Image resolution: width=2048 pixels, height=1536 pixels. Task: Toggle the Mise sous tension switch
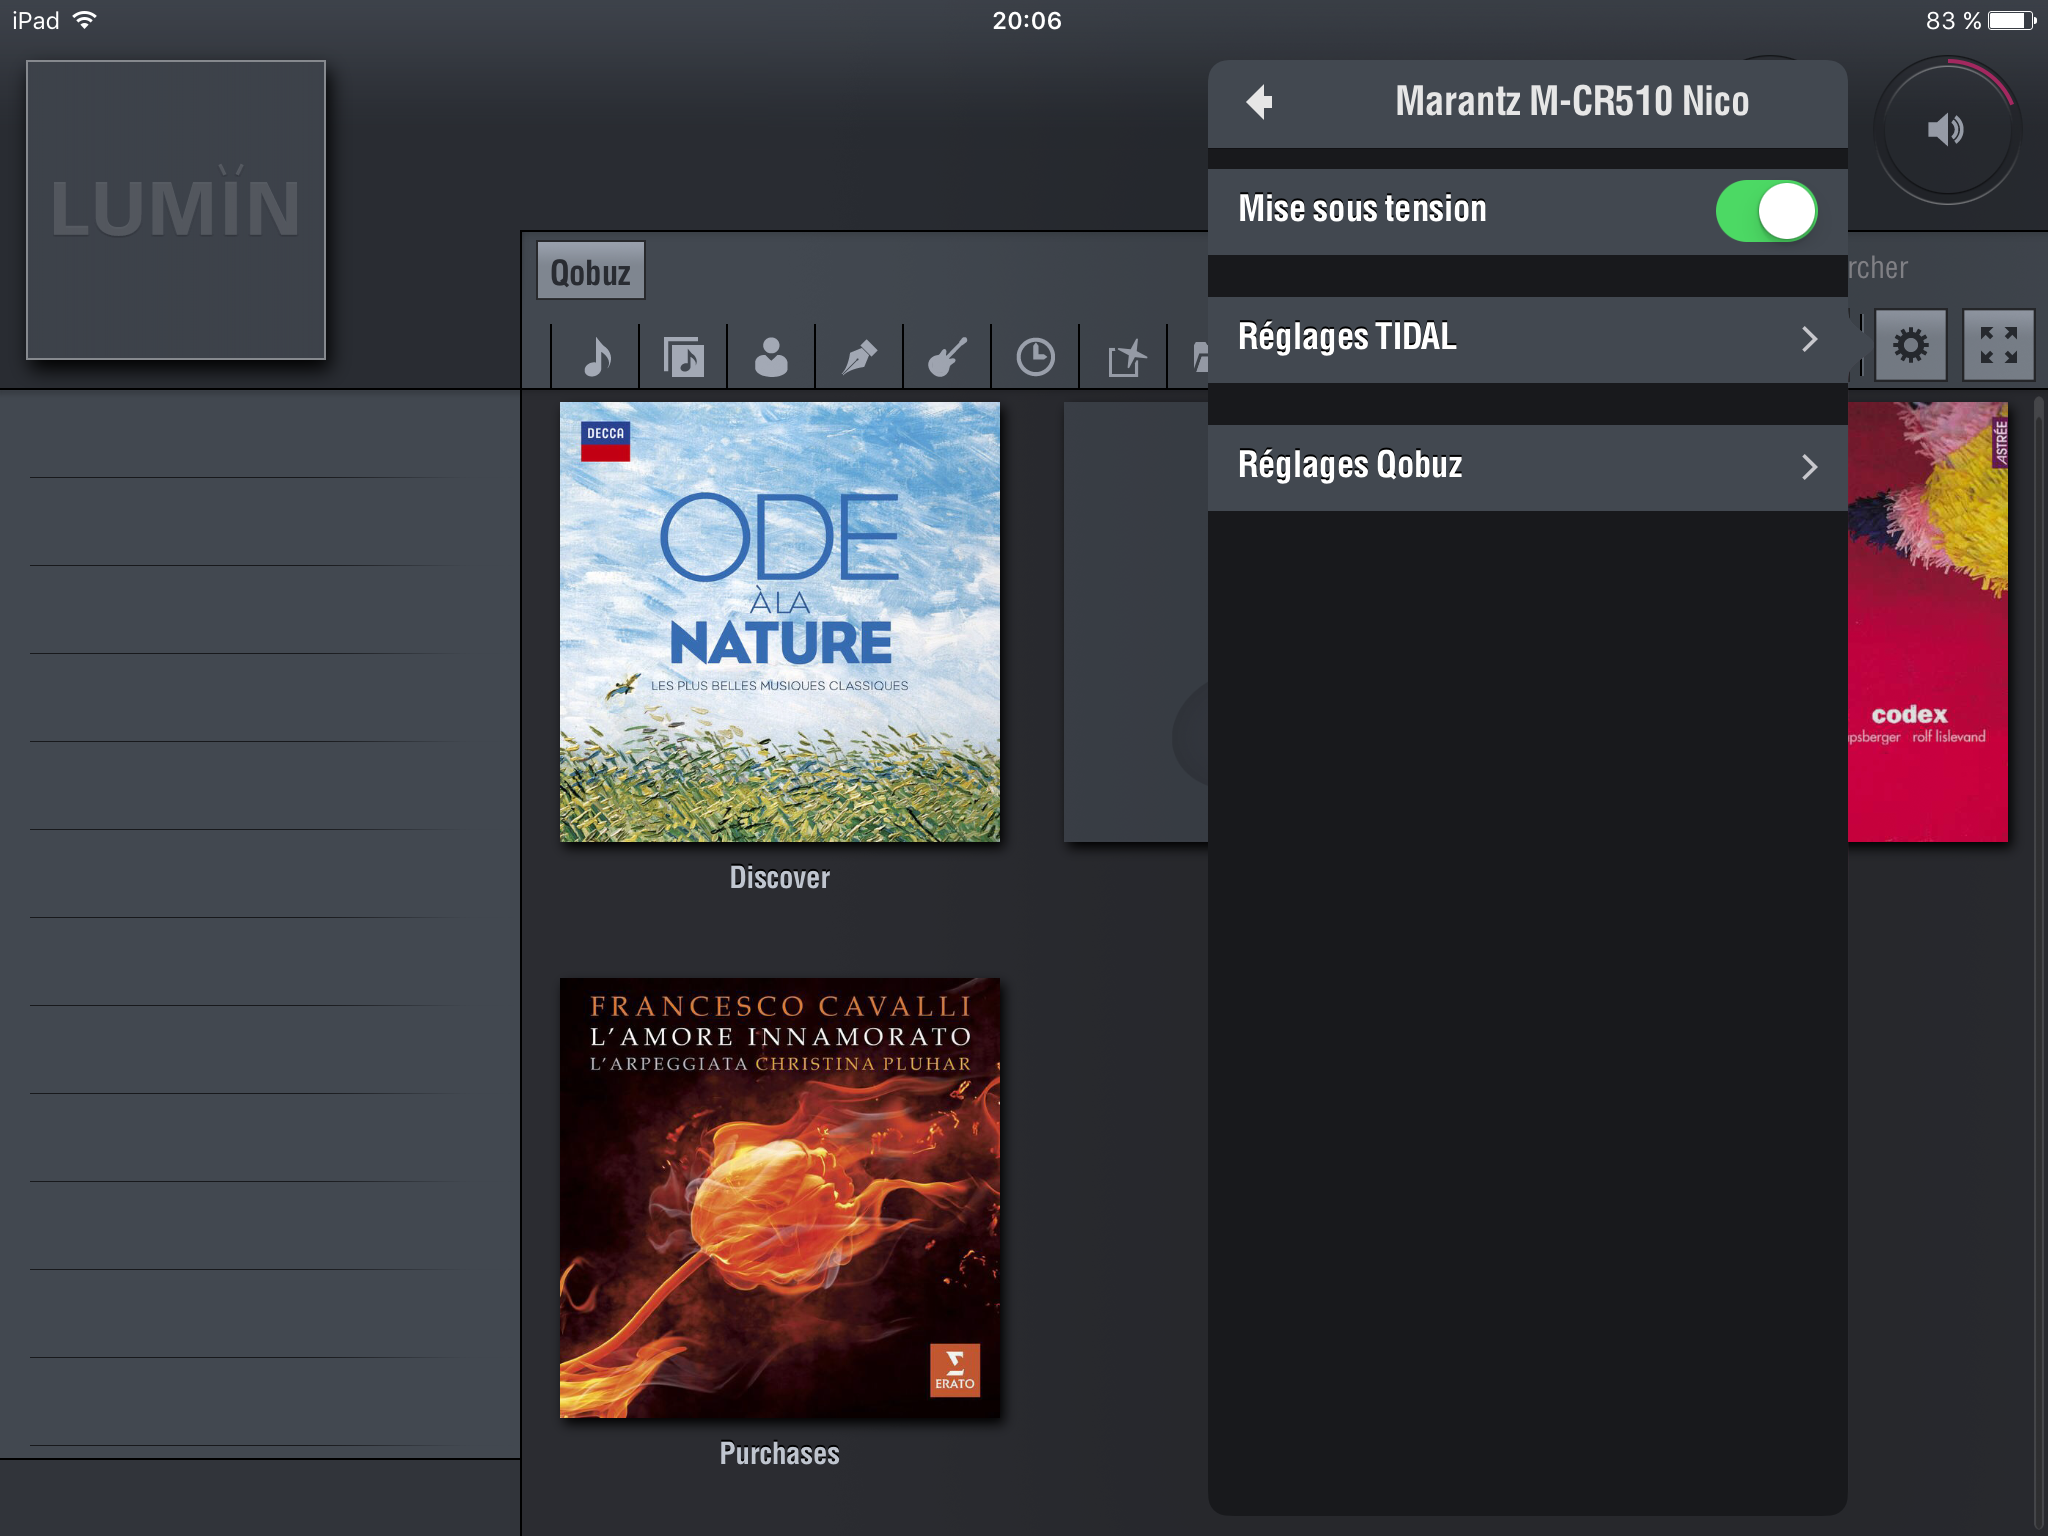click(x=1766, y=211)
